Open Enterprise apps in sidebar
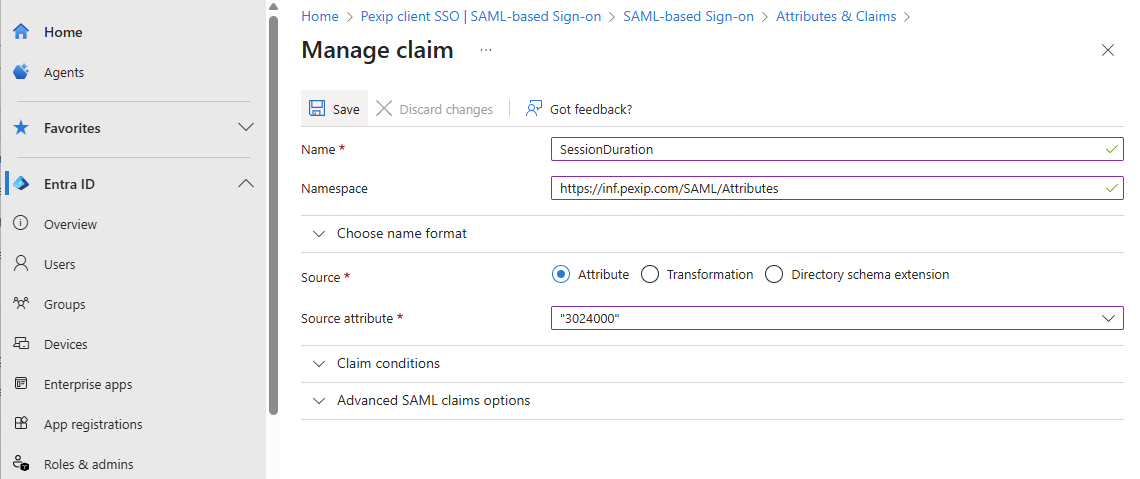Image resolution: width=1140 pixels, height=479 pixels. [87, 384]
